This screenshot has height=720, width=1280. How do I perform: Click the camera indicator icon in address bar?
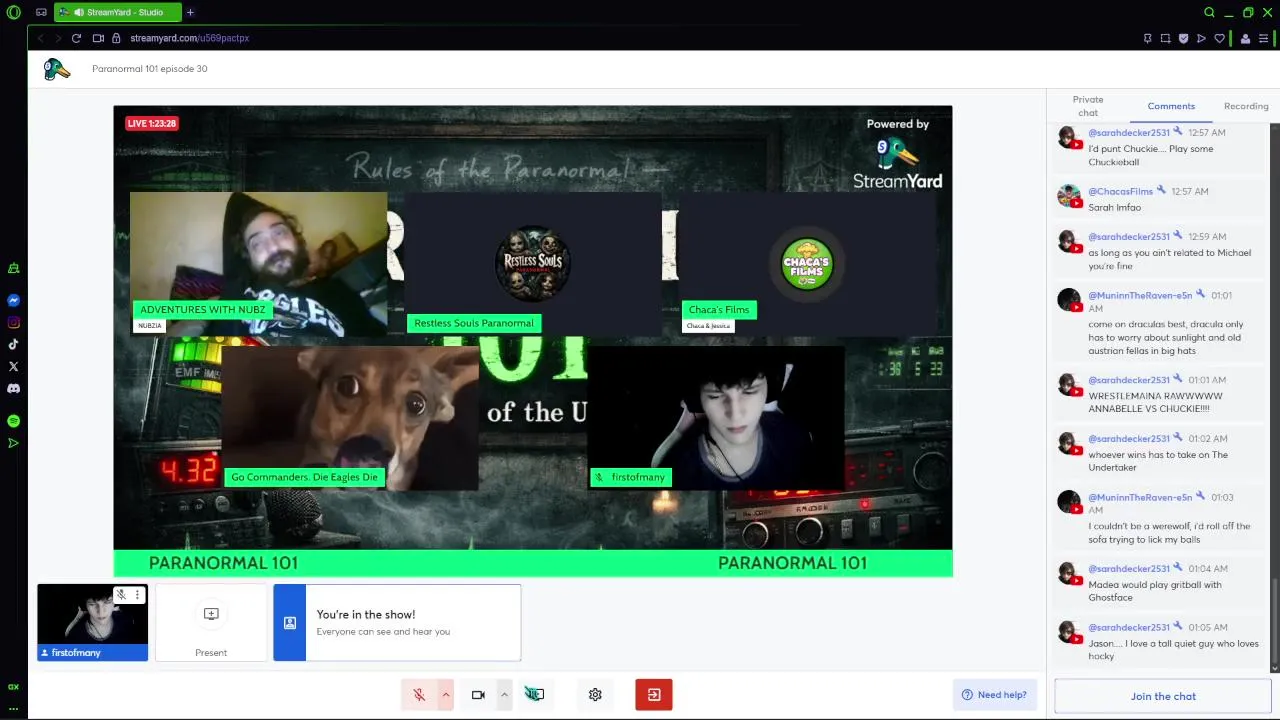coord(98,38)
